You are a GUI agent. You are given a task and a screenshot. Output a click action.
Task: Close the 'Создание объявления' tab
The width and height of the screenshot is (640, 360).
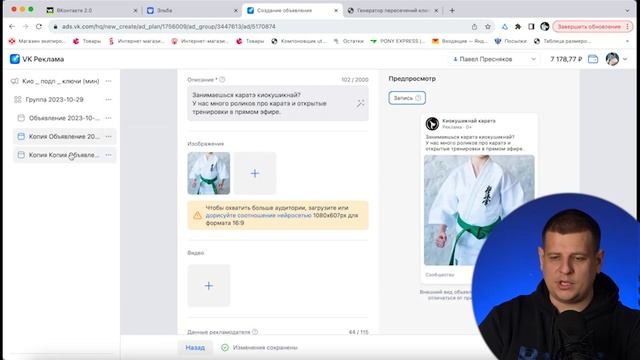336,11
